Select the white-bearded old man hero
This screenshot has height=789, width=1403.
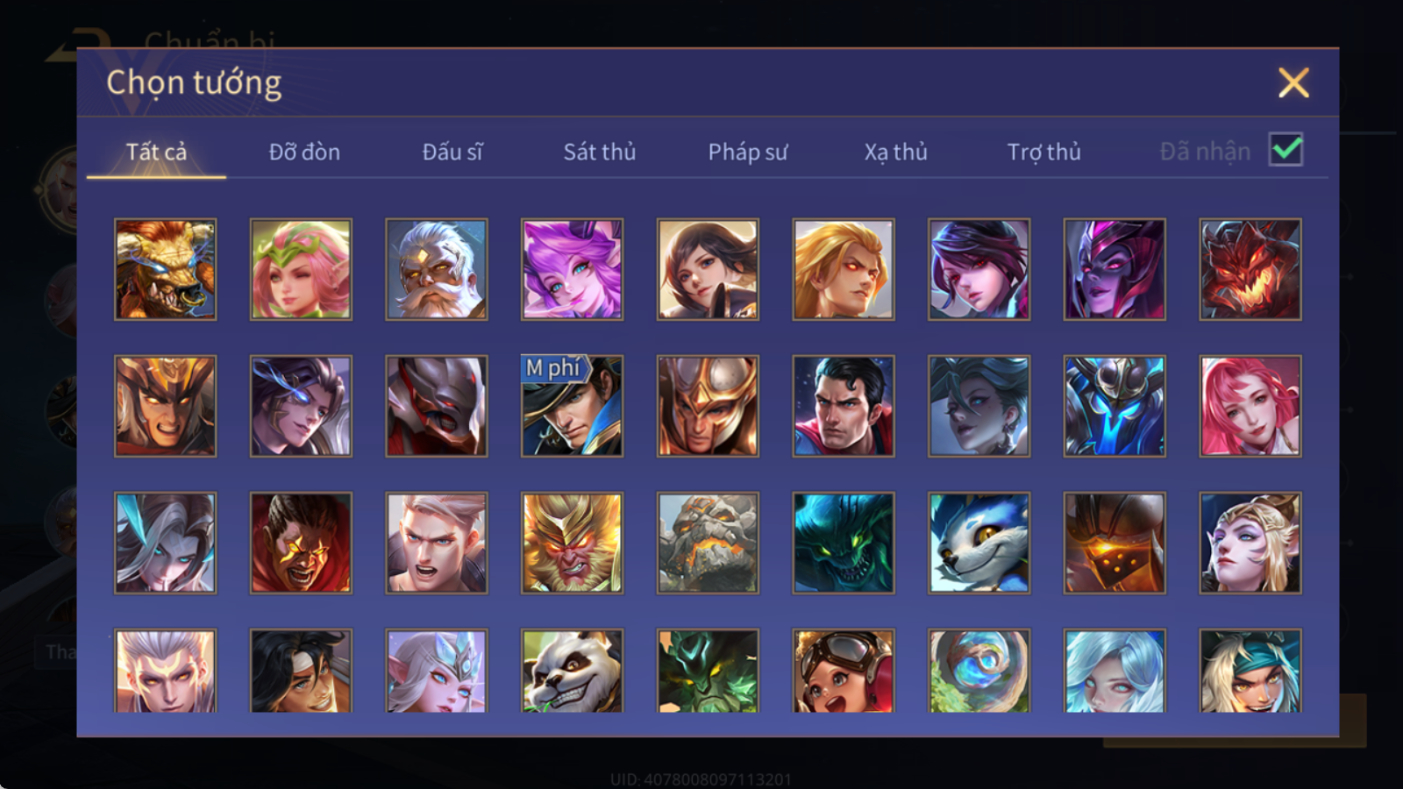[436, 270]
